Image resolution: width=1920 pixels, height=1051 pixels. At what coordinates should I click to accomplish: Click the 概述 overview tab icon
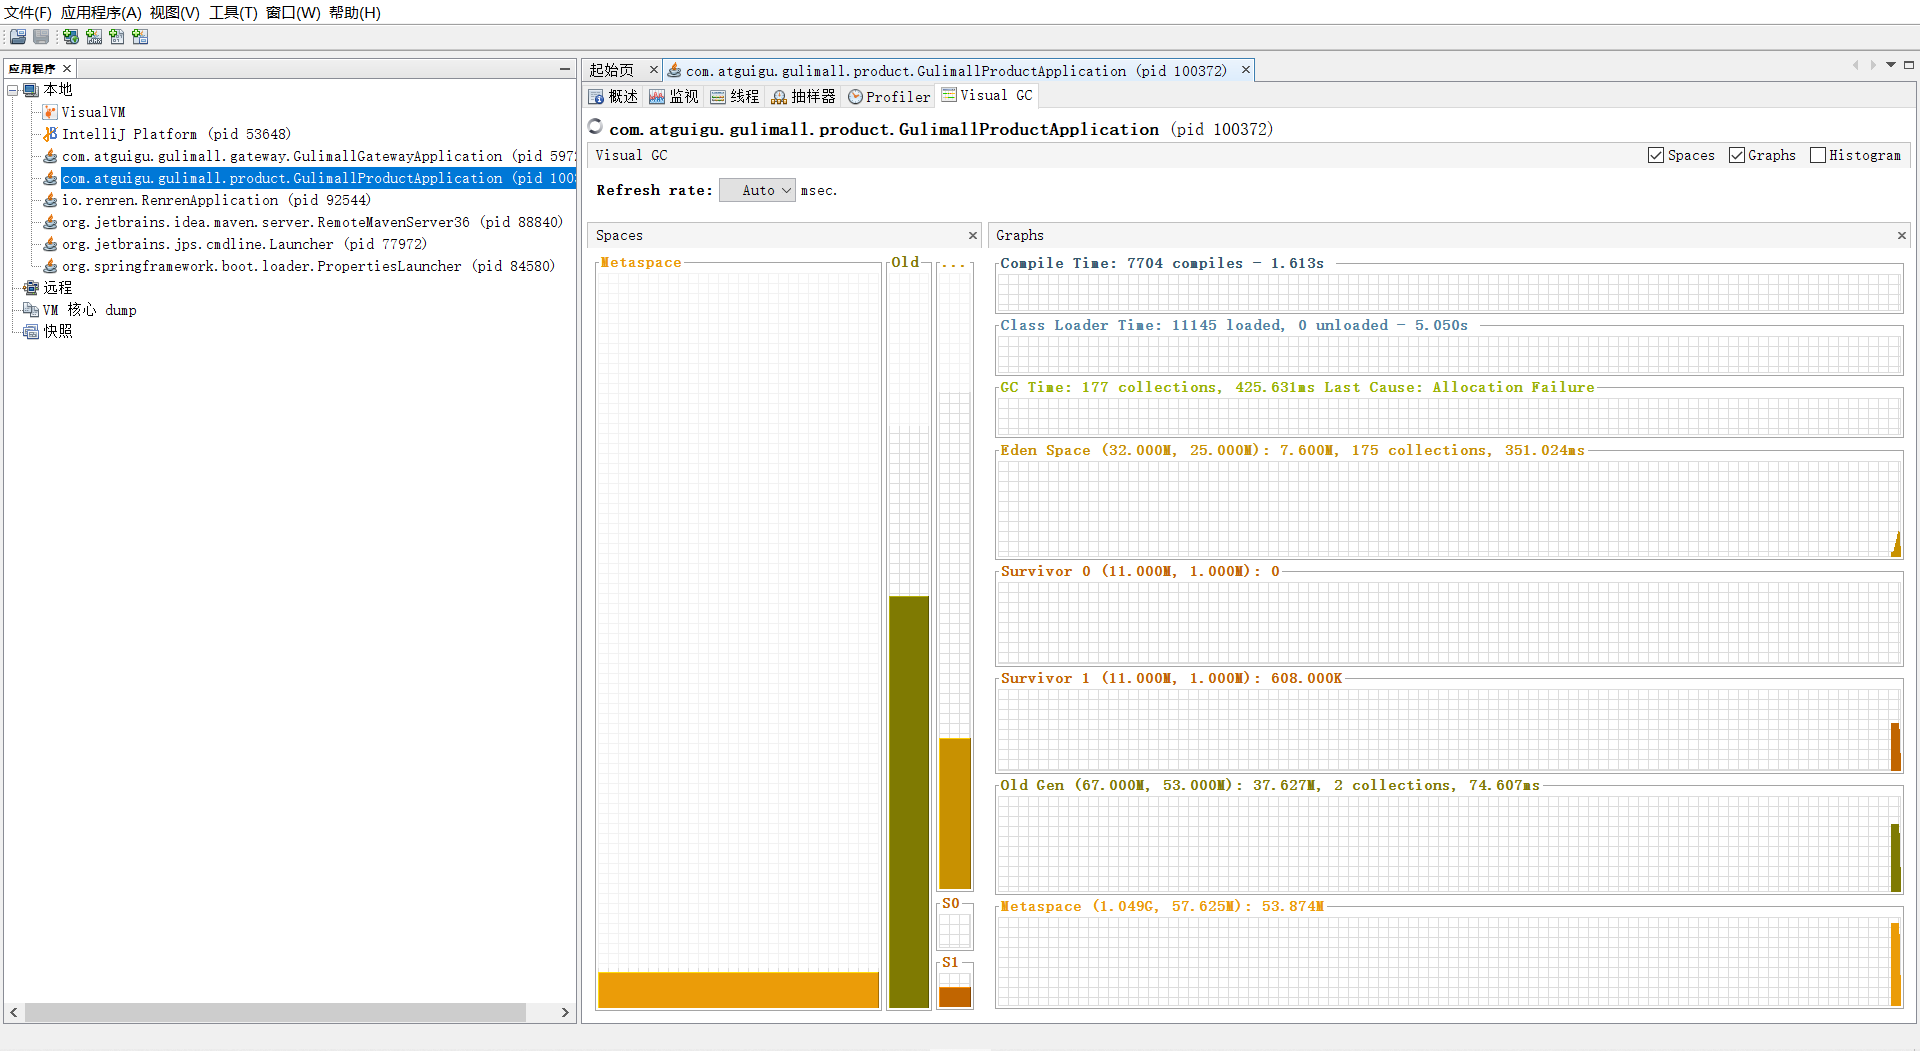pyautogui.click(x=596, y=97)
